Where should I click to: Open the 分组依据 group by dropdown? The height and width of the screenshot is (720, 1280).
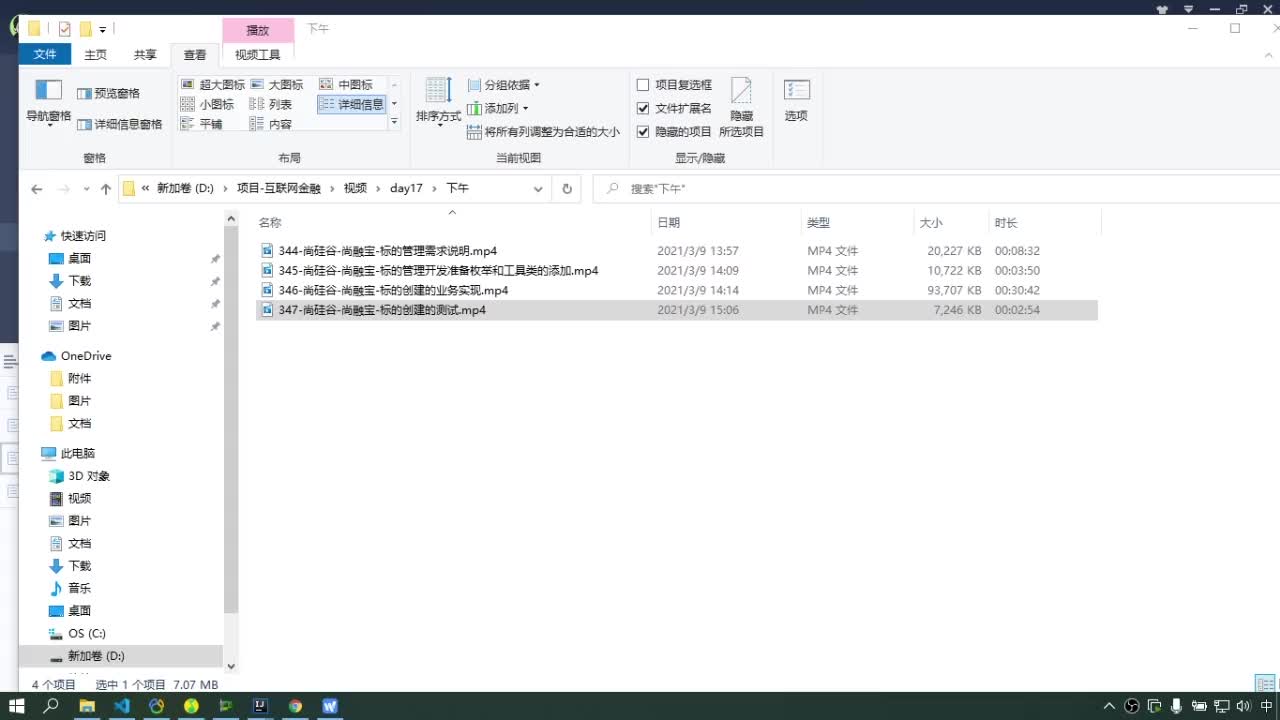coord(504,85)
